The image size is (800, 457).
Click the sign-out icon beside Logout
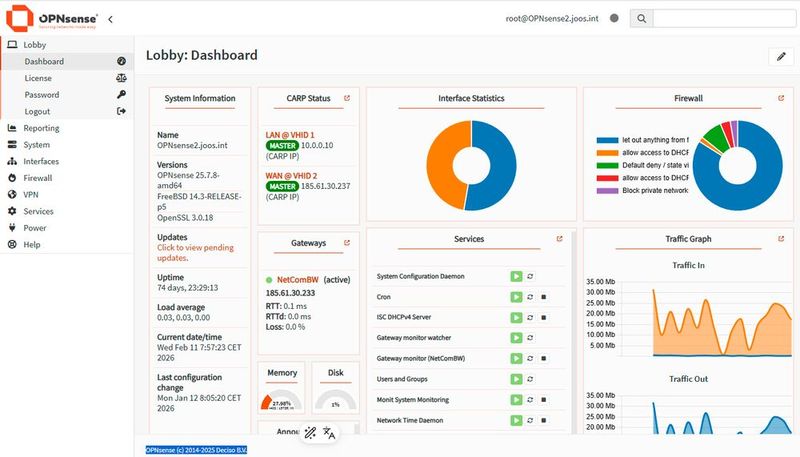(x=121, y=111)
